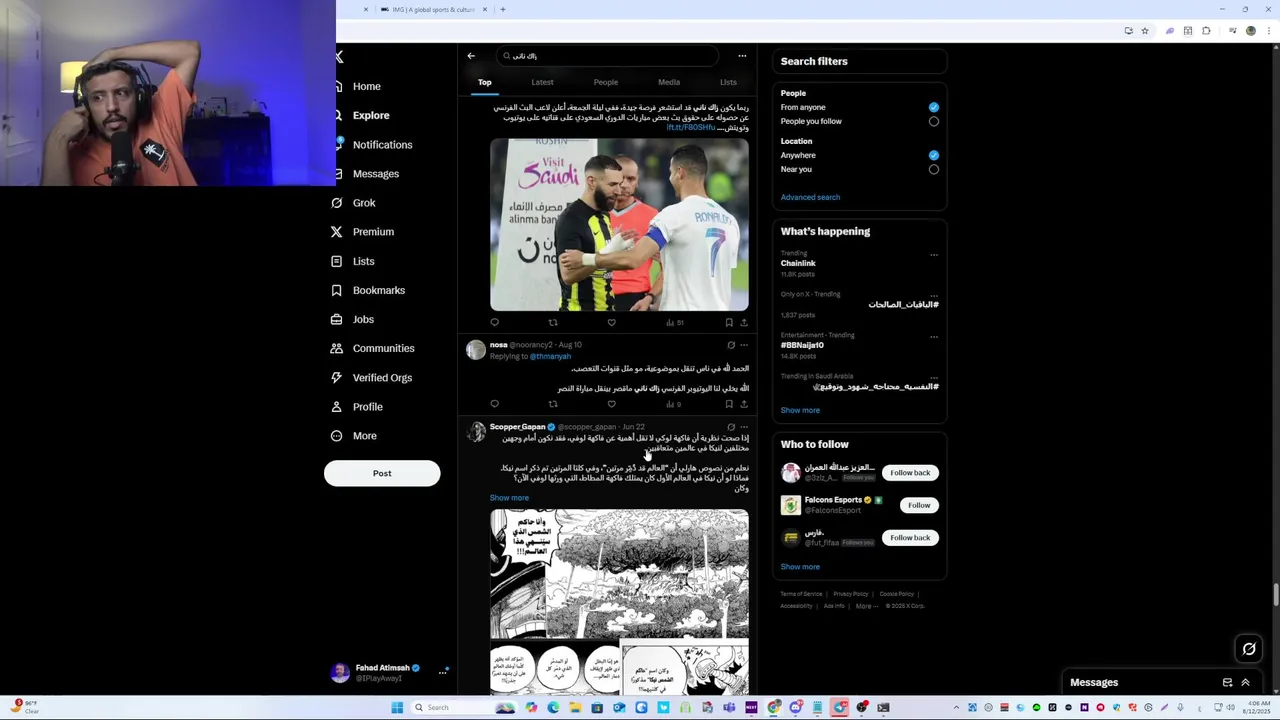The width and height of the screenshot is (1280, 720).
Task: Reply to the Benzema Ronaldo image post
Action: pos(494,322)
